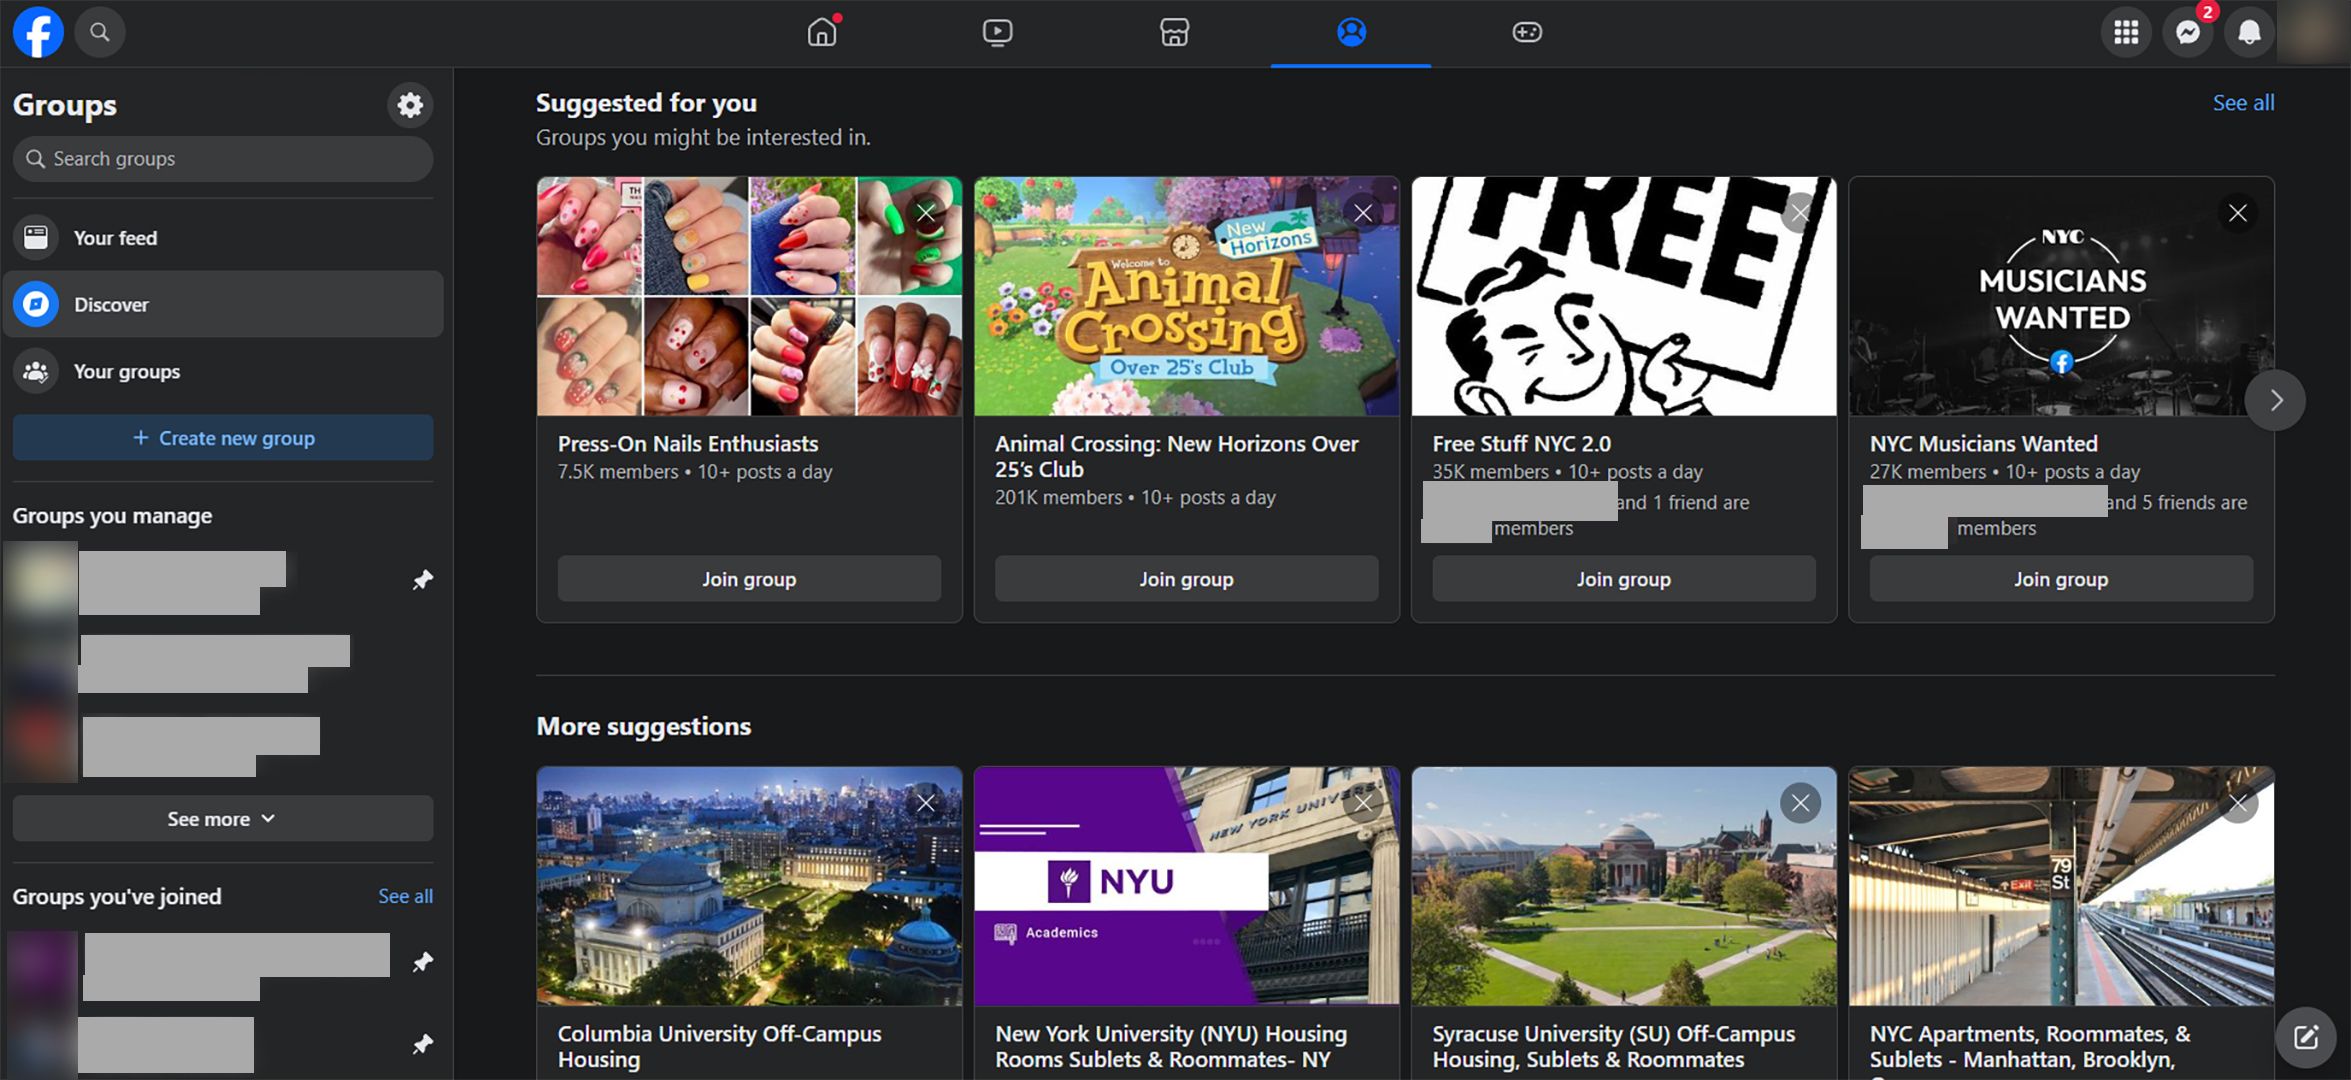Expand See more managed groups
Image resolution: width=2351 pixels, height=1080 pixels.
[x=222, y=819]
